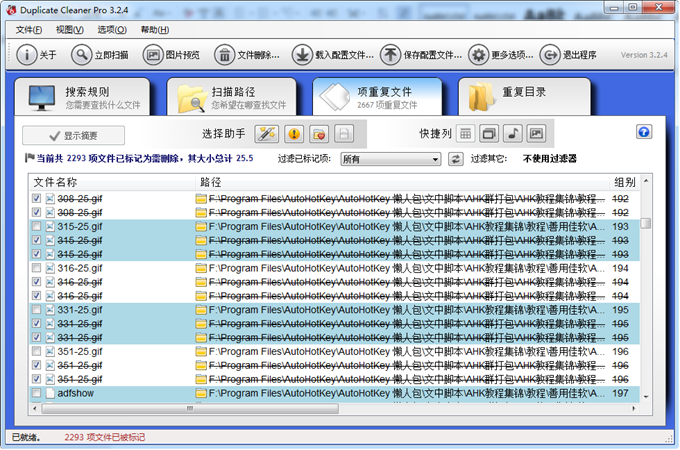Select the unmarked 316-25.gif file name
Viewport: 680px width, 450px height.
click(80, 268)
